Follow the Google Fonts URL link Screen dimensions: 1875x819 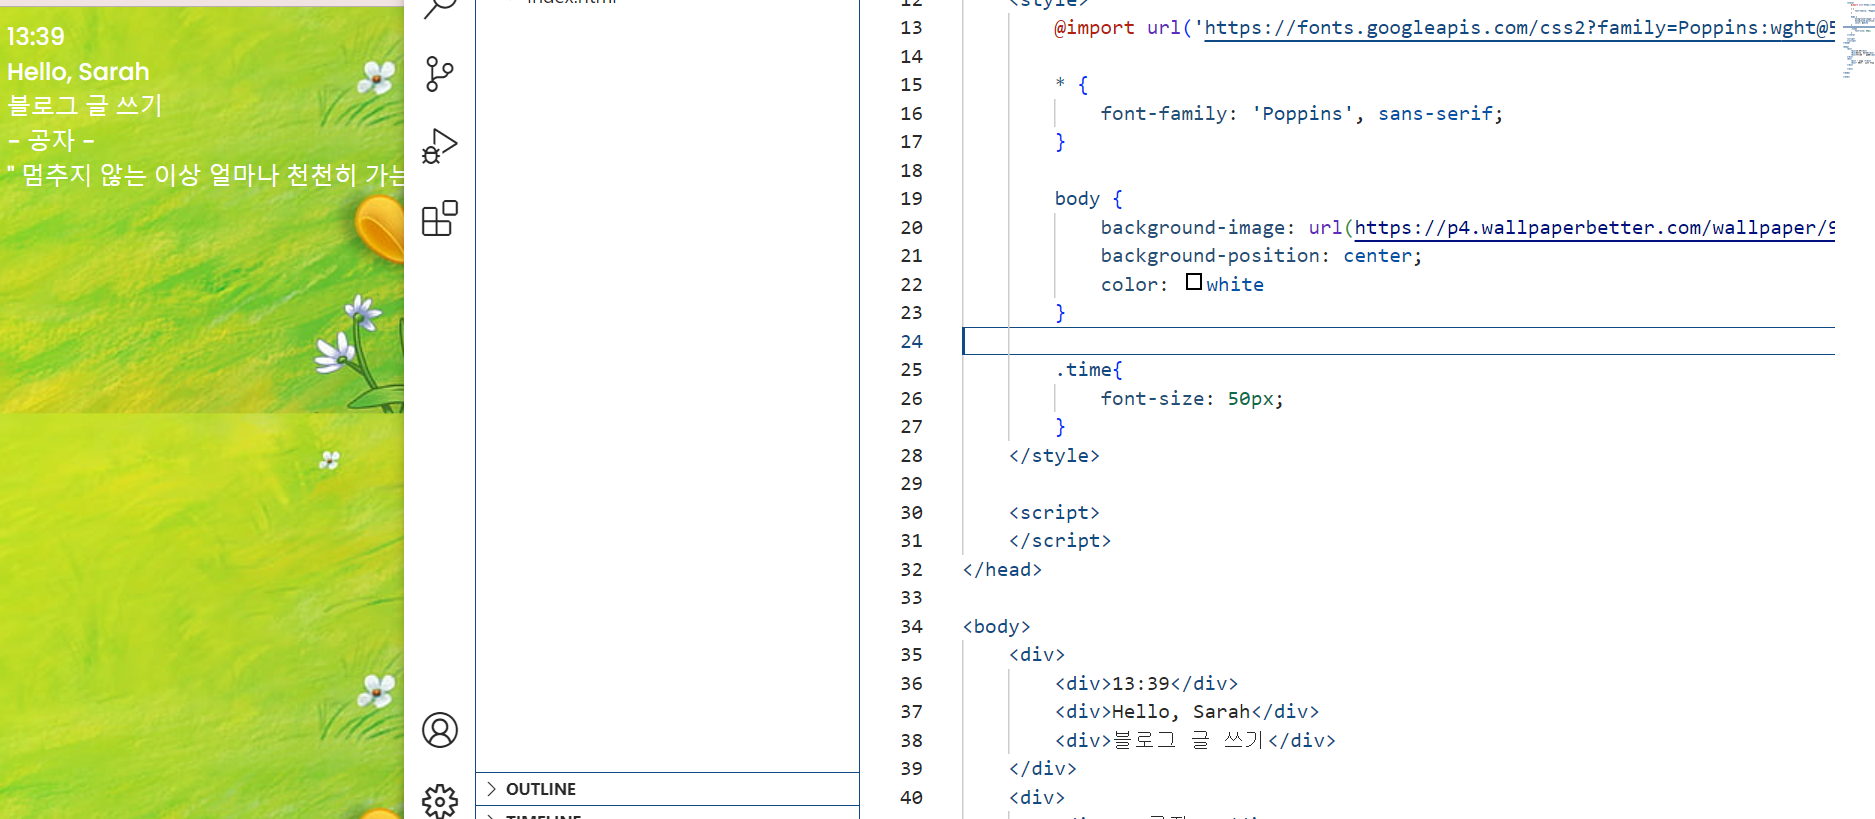click(1519, 28)
